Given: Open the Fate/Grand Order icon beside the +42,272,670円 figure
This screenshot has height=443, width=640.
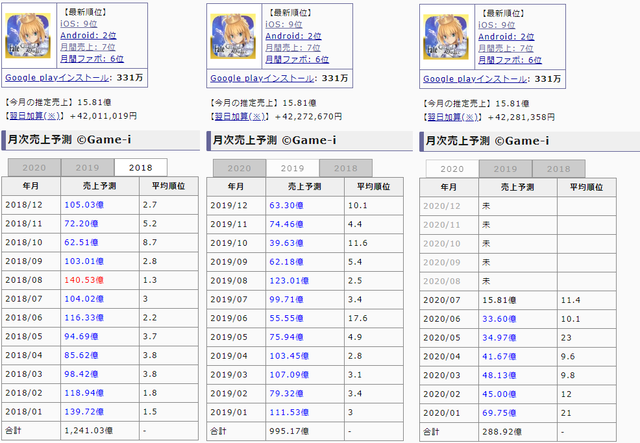Looking at the screenshot, I should point(233,36).
